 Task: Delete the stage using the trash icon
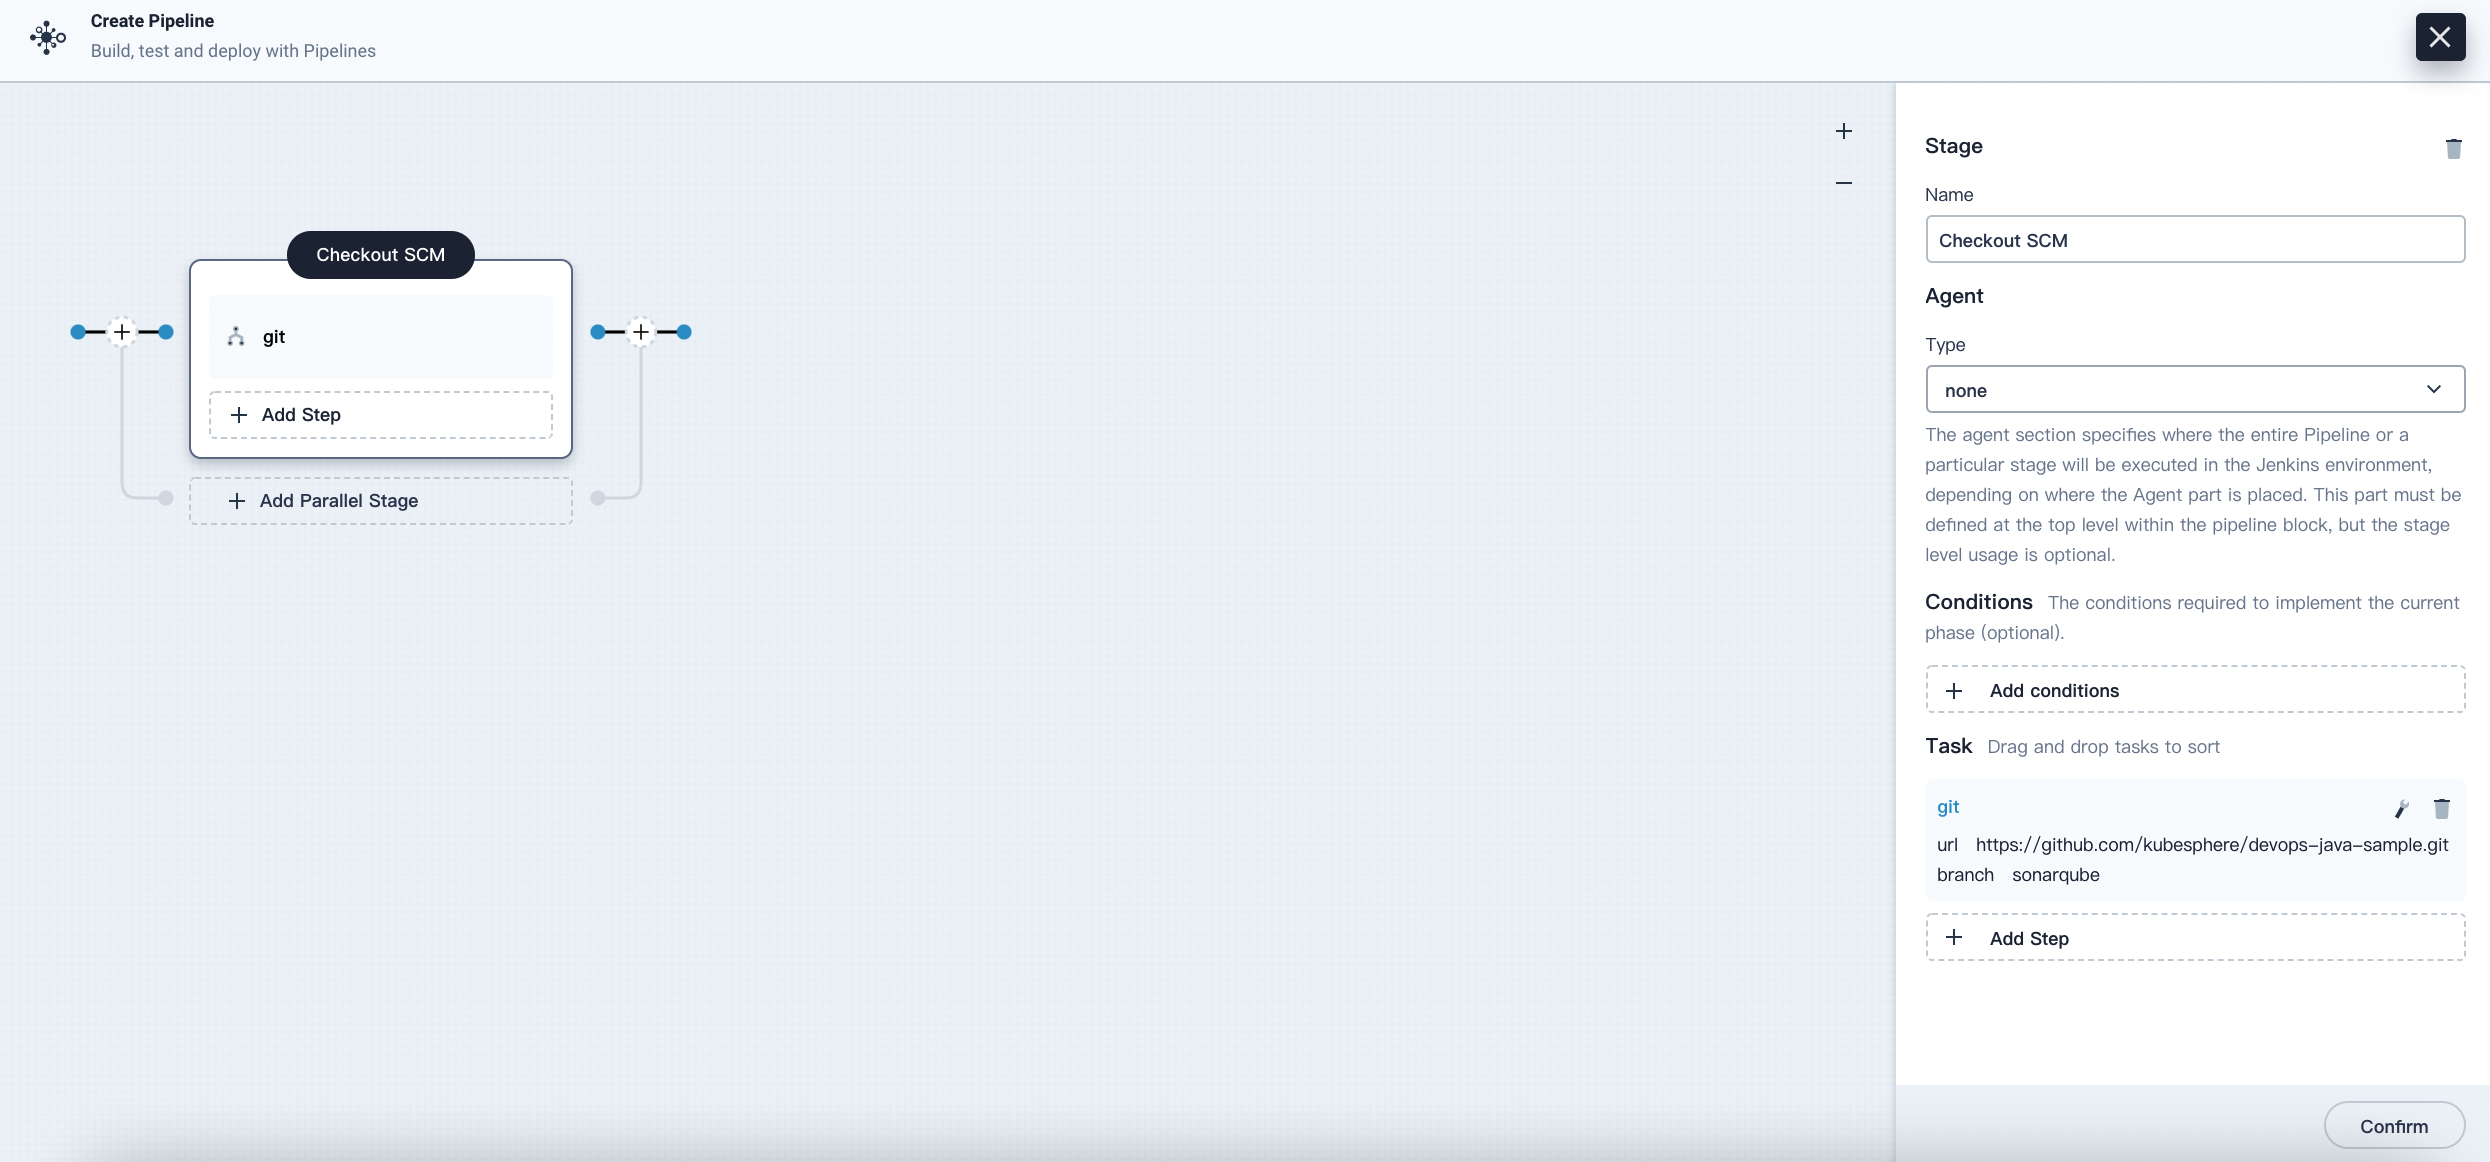coord(2453,149)
